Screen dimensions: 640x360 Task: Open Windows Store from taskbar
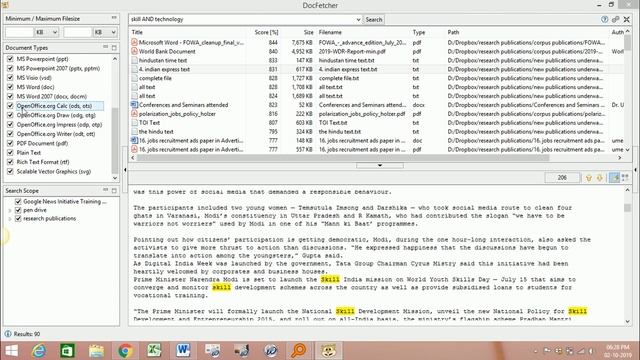[x=67, y=351]
